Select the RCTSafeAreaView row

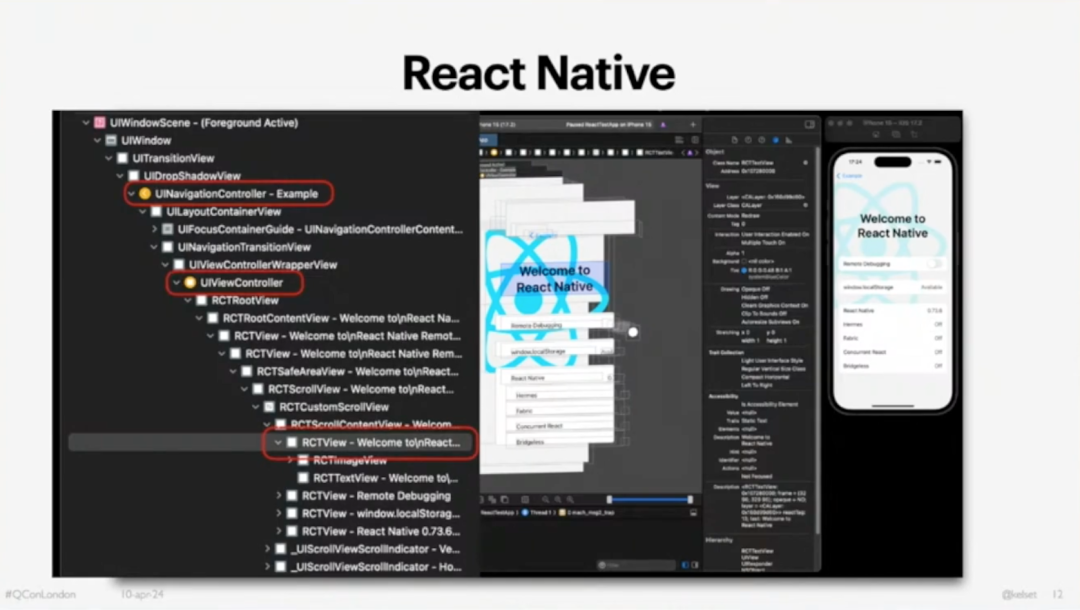click(357, 372)
